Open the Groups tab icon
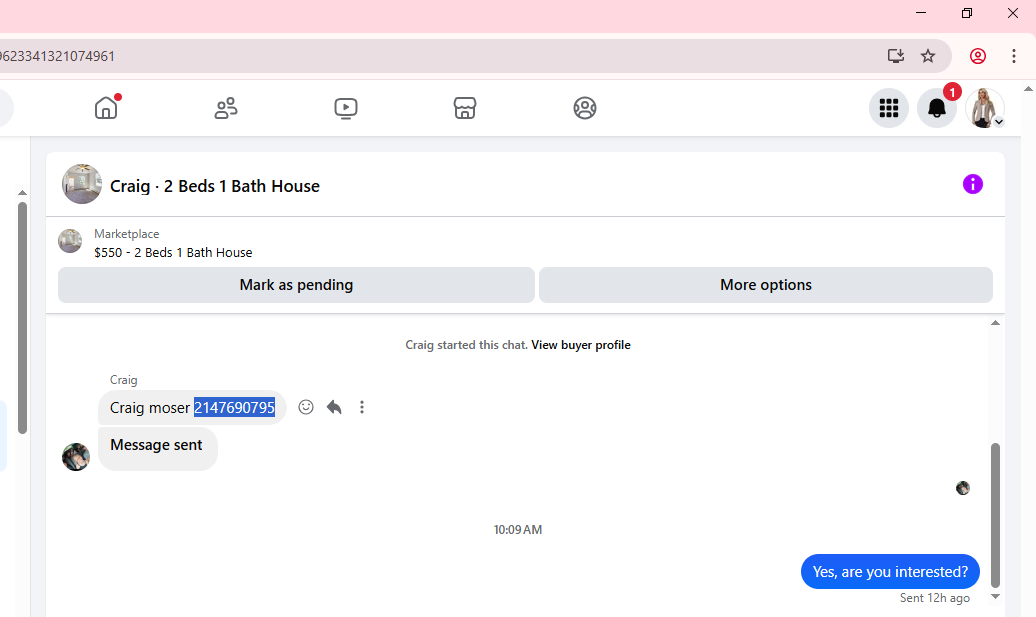 (x=585, y=108)
